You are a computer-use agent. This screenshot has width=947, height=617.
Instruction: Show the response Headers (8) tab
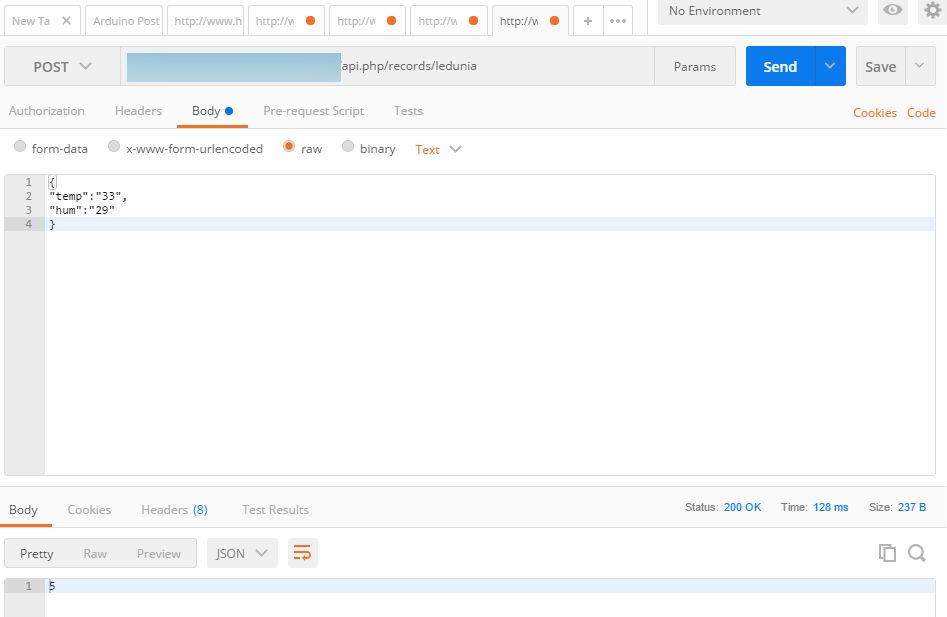[175, 510]
